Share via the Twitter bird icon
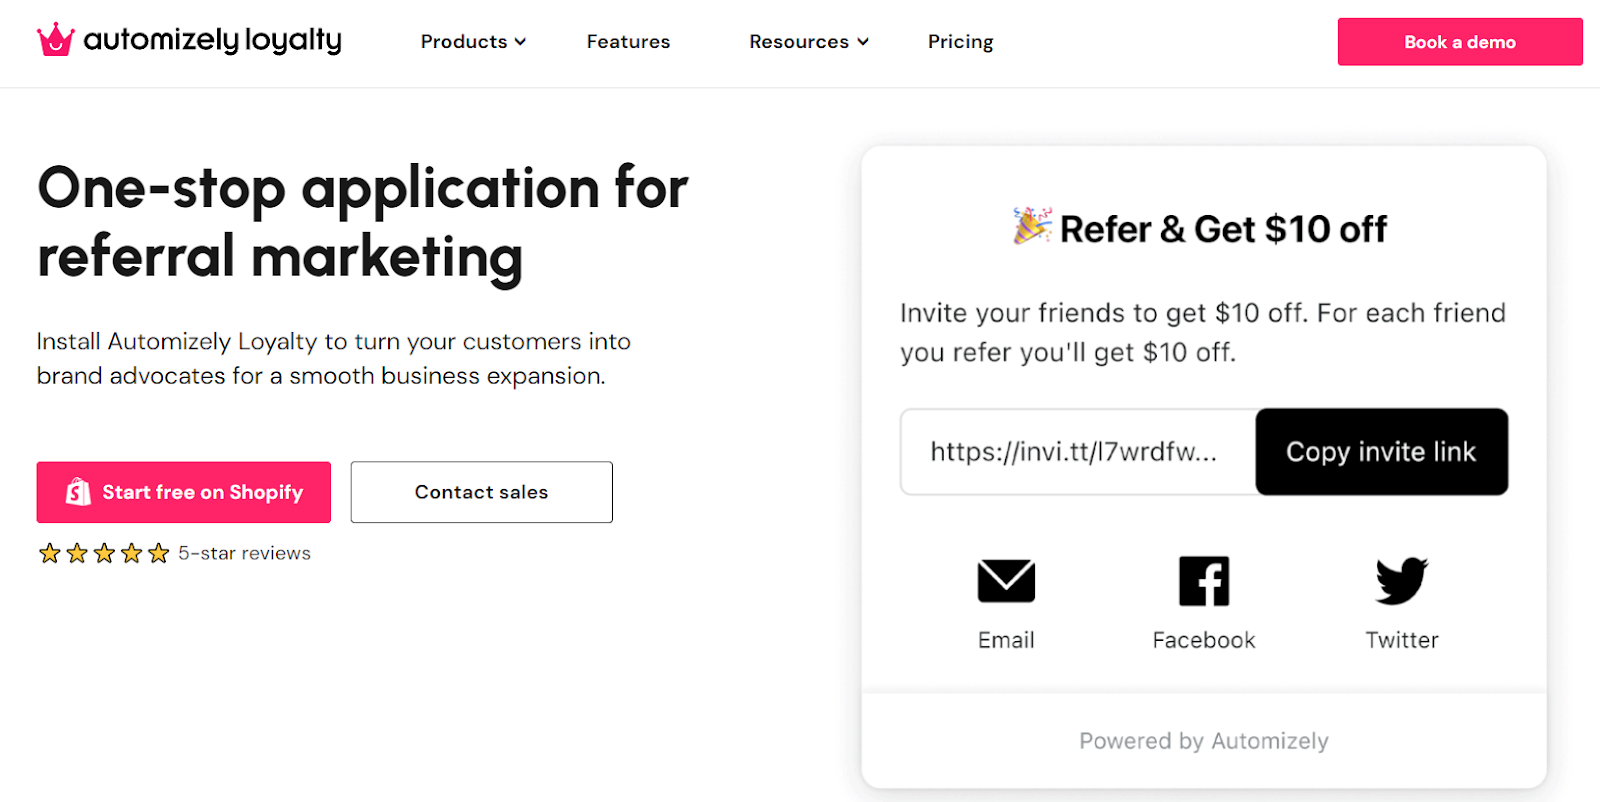The height and width of the screenshot is (802, 1600). 1402,581
